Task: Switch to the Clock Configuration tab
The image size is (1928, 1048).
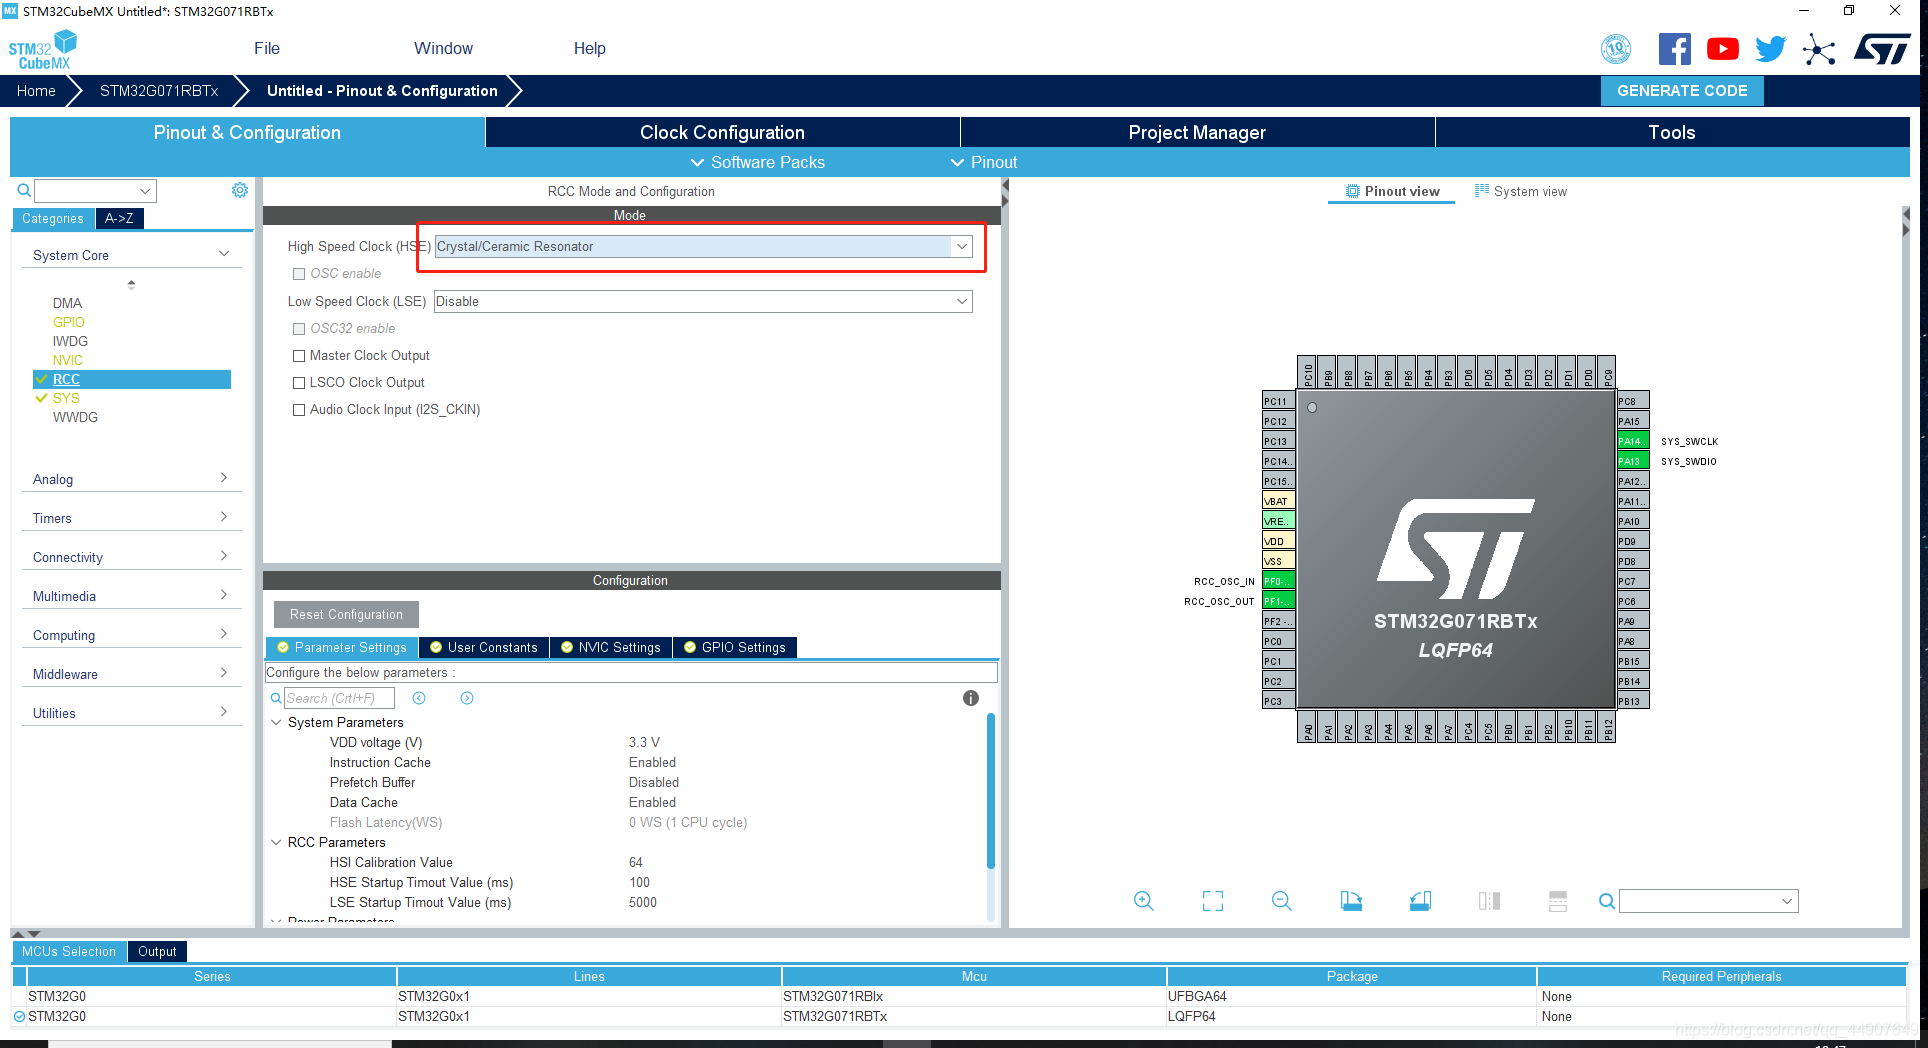Action: [x=722, y=132]
